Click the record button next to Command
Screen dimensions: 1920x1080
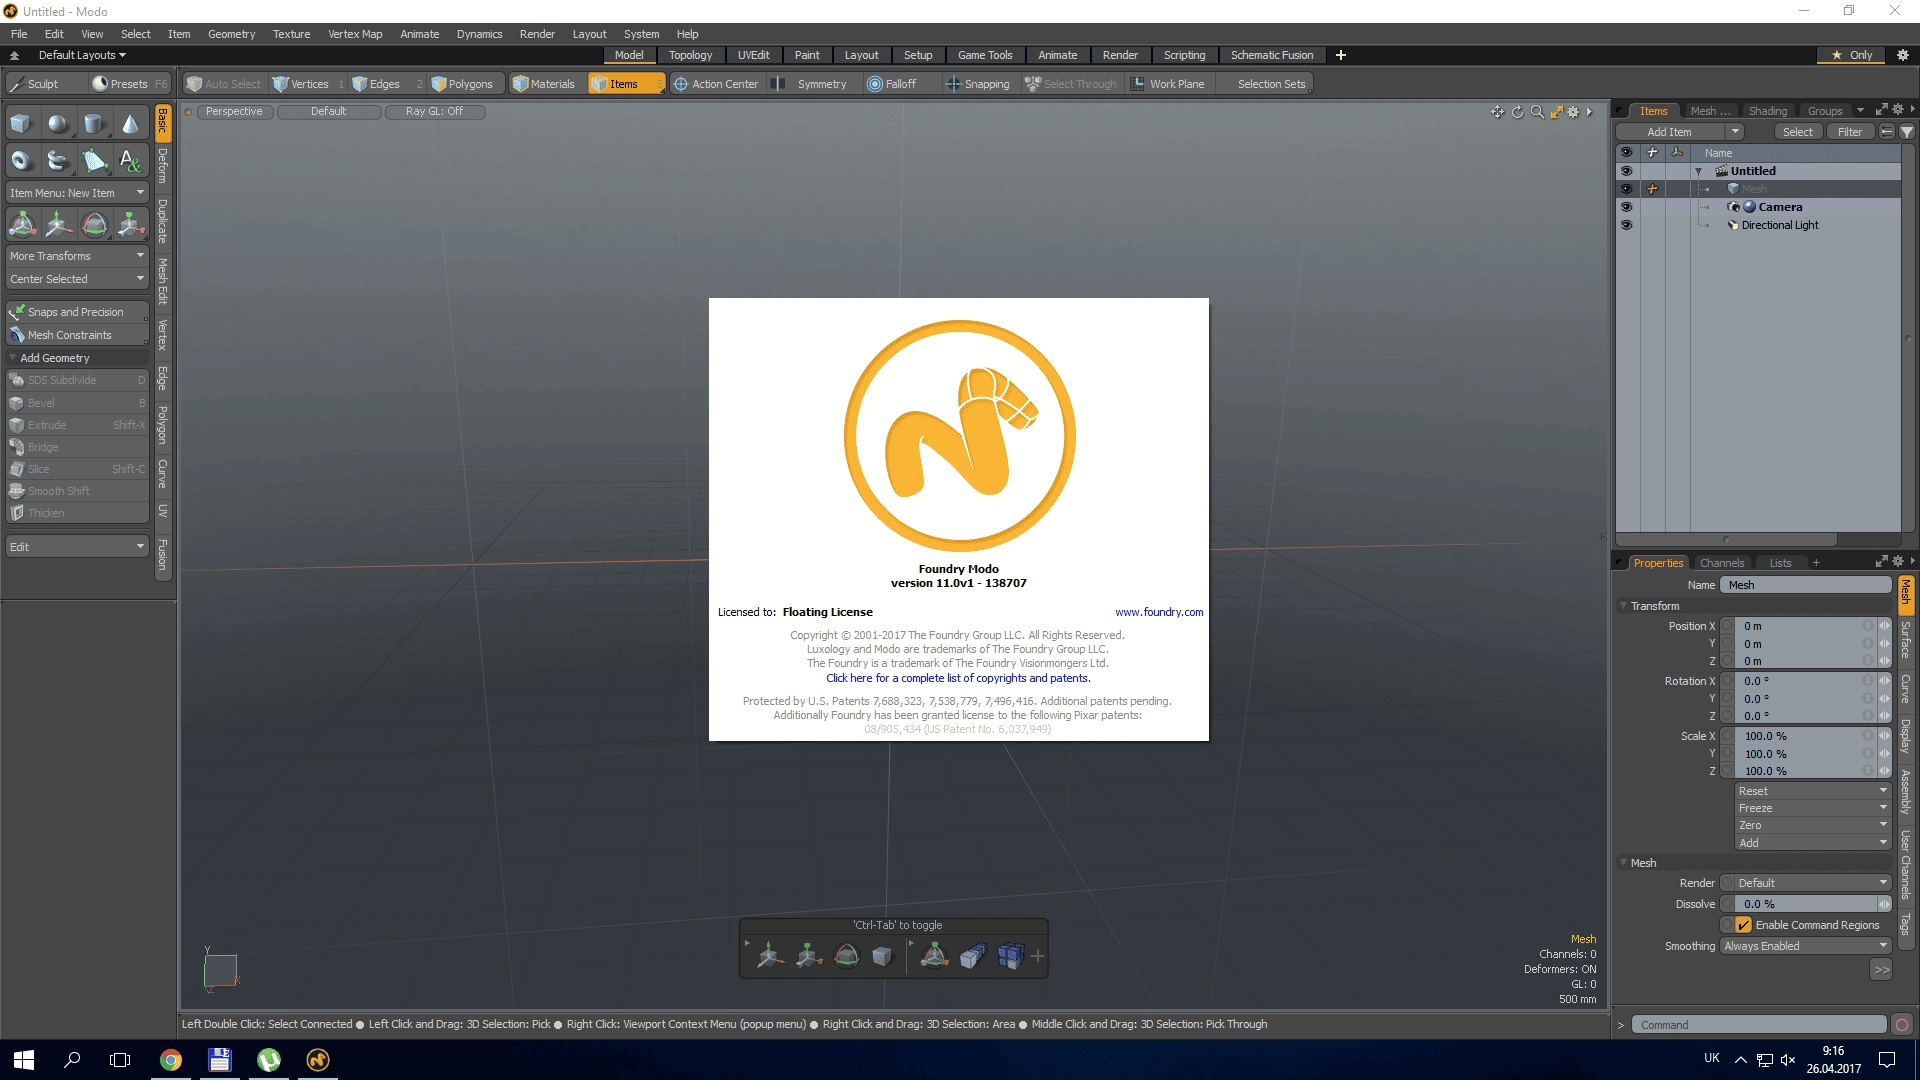[x=1902, y=1025]
